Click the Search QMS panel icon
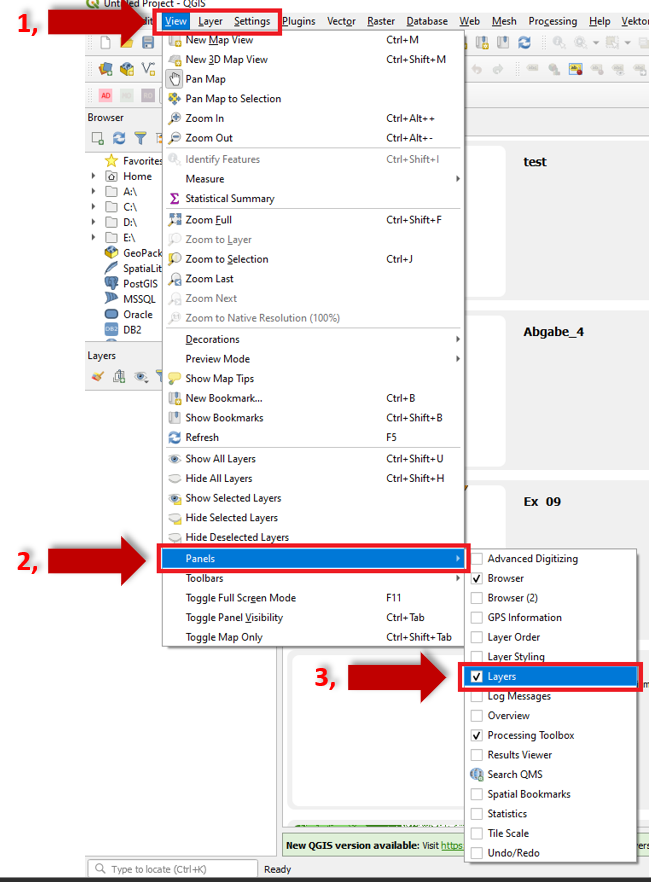Screen dimensions: 651x882 coord(477,775)
